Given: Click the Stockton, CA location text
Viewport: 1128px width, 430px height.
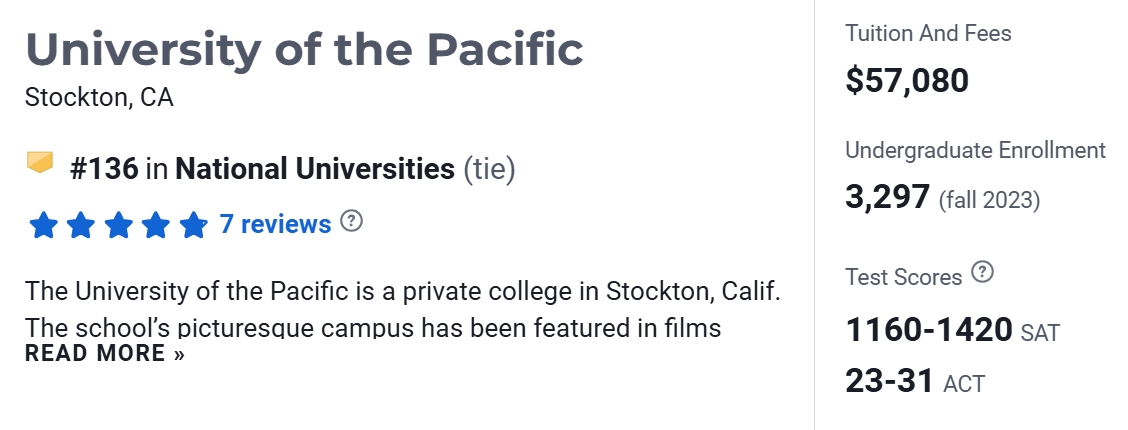Looking at the screenshot, I should coord(99,98).
